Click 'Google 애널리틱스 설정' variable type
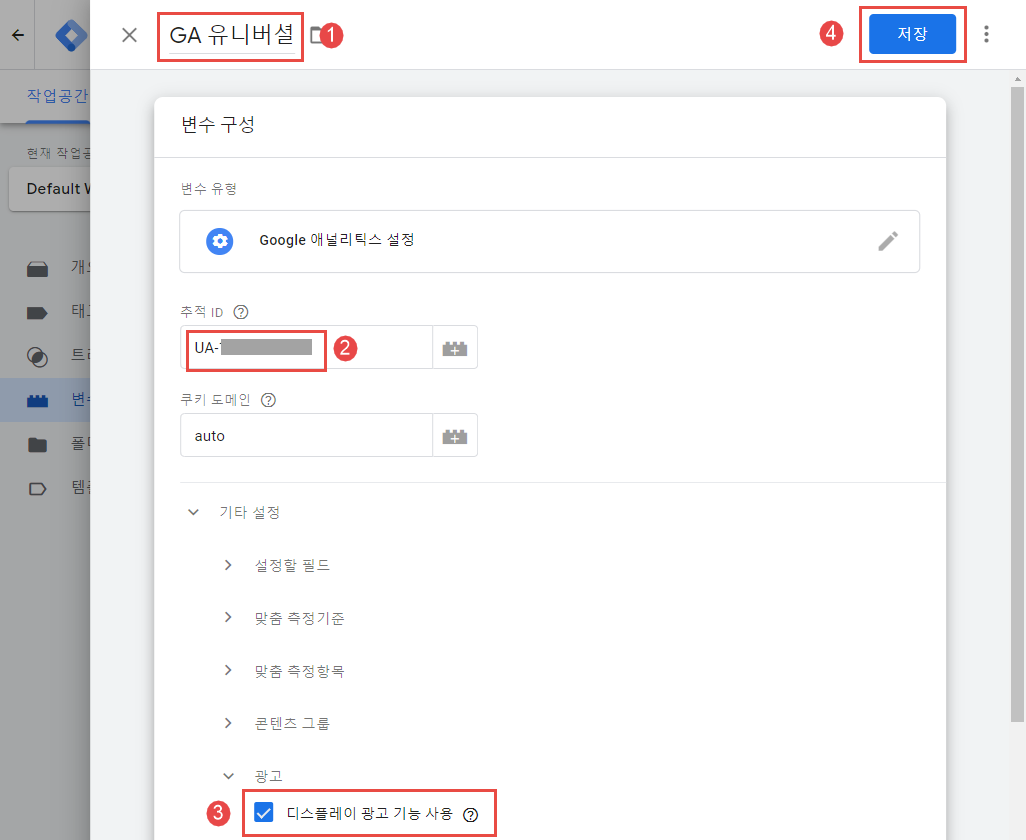This screenshot has height=840, width=1026. pyautogui.click(x=337, y=240)
